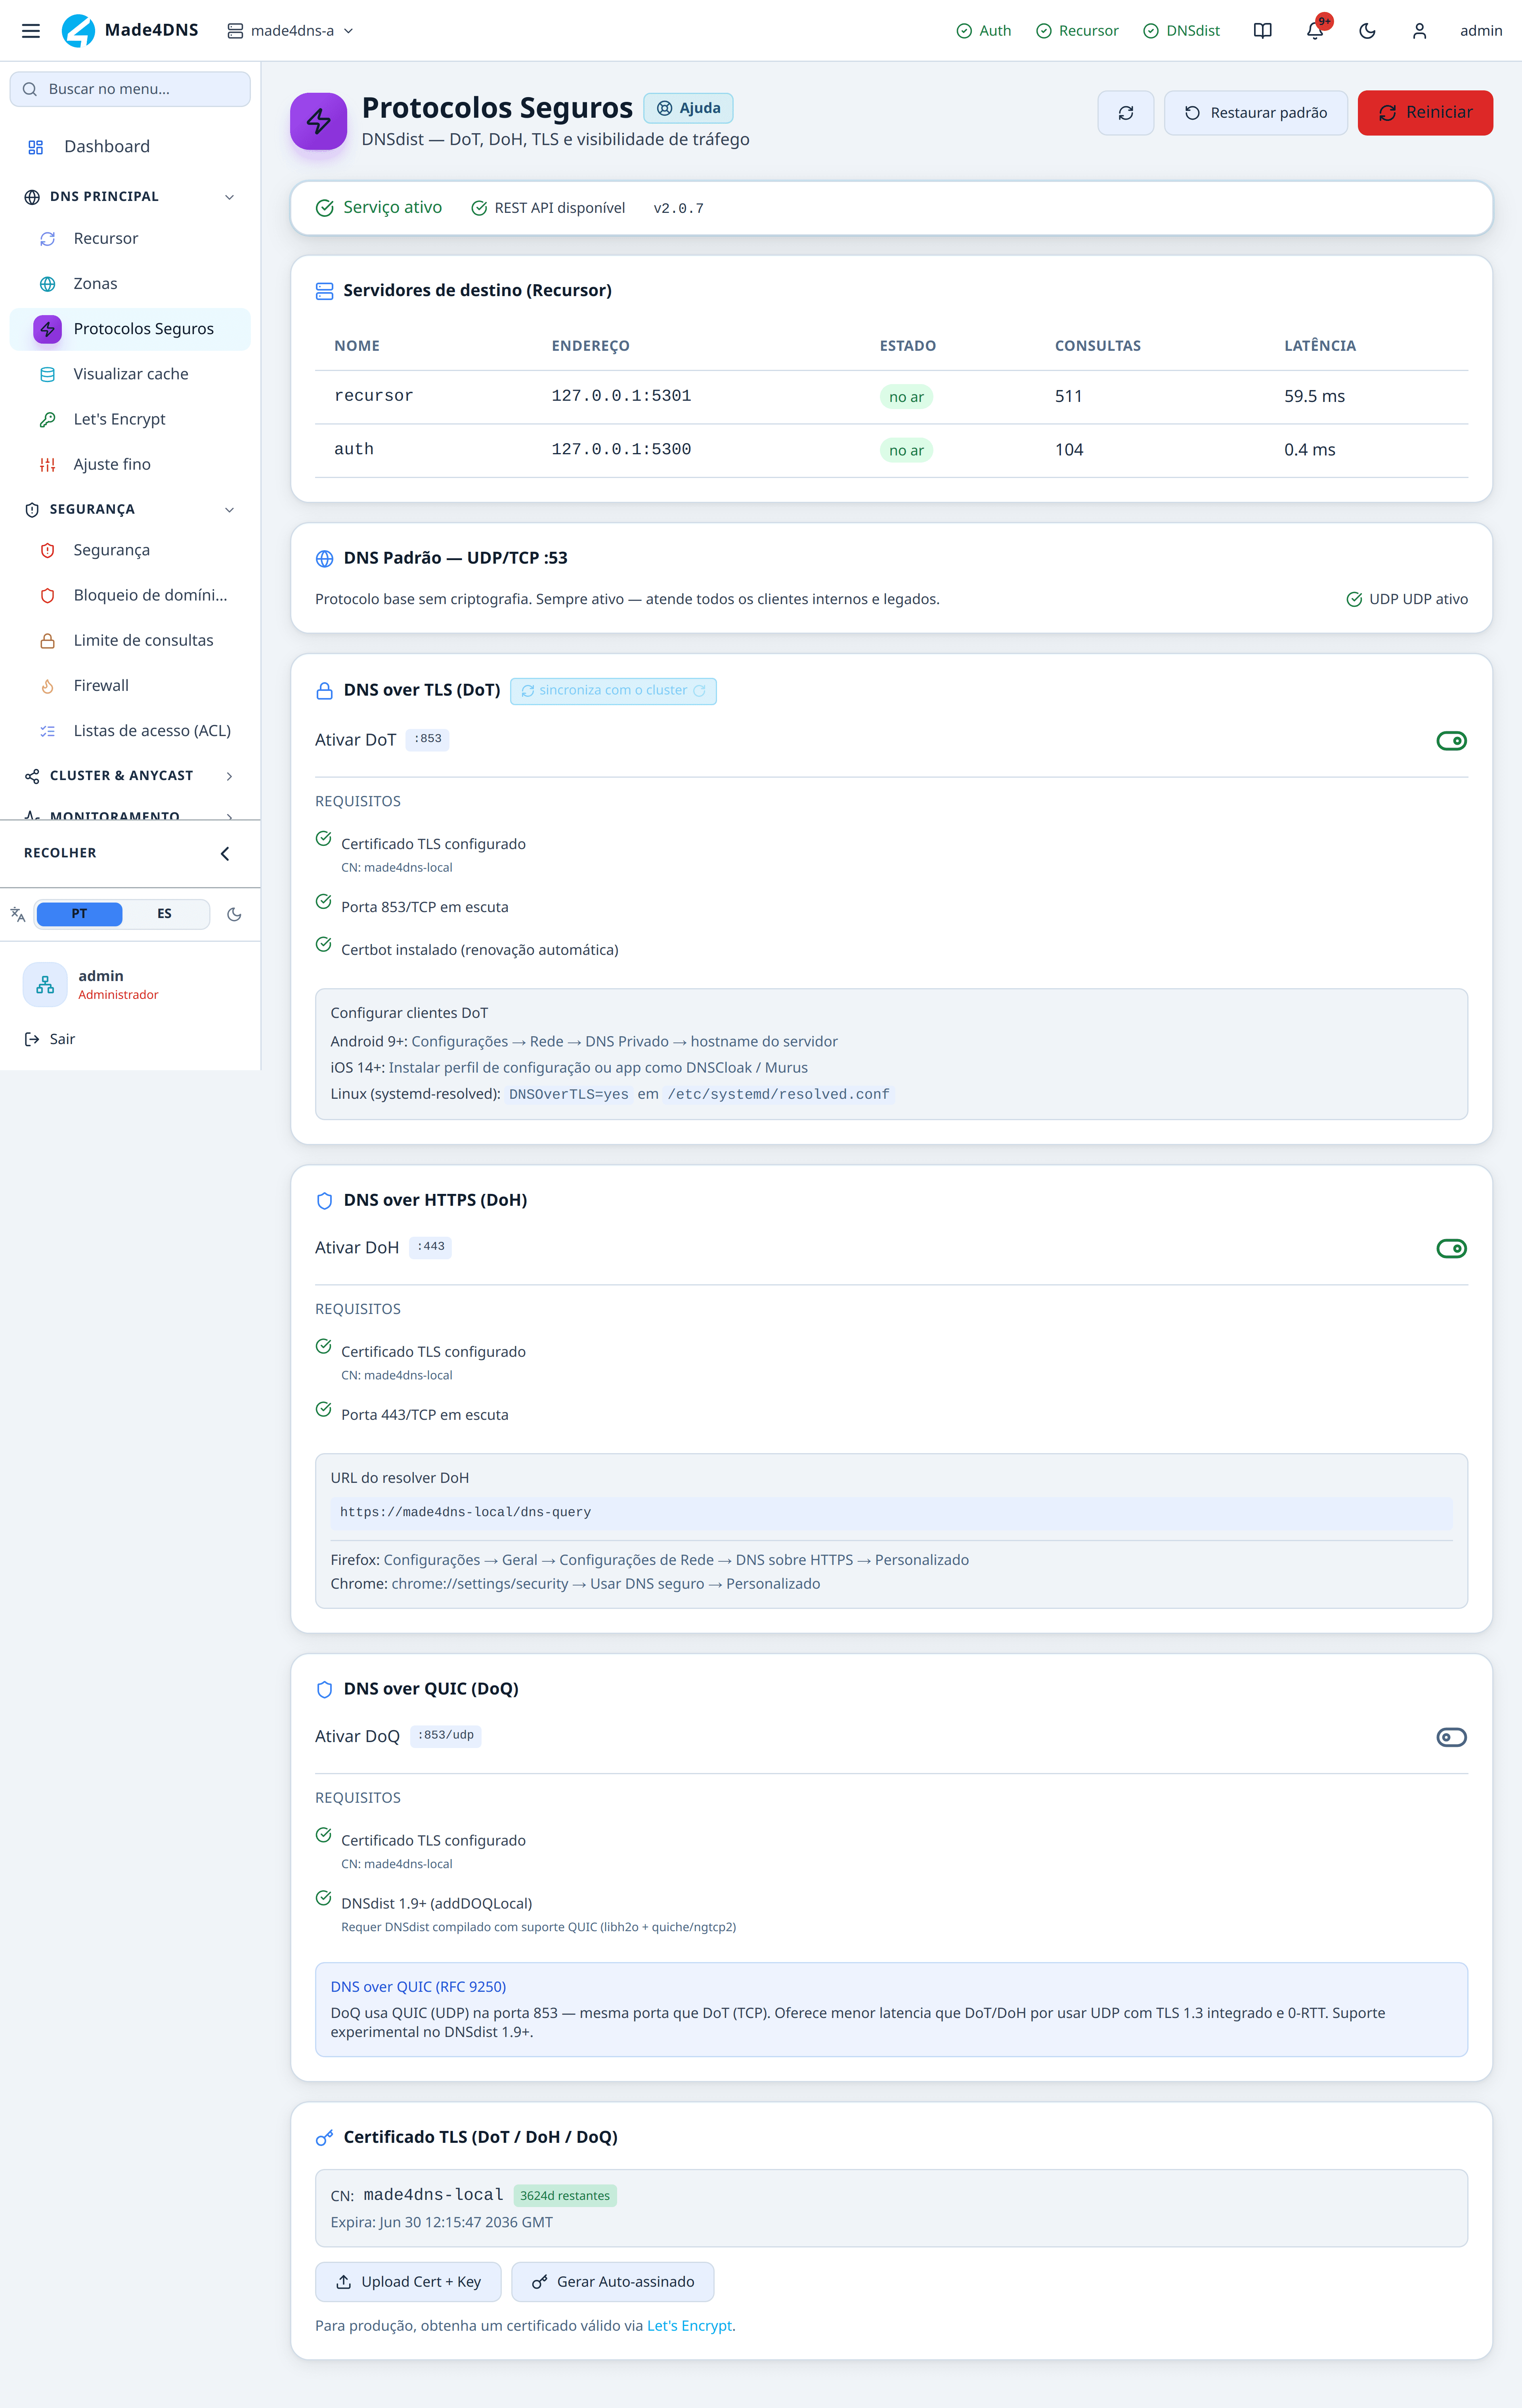Focus the Buscar no menu search field
The width and height of the screenshot is (1522, 2408).
tap(130, 89)
